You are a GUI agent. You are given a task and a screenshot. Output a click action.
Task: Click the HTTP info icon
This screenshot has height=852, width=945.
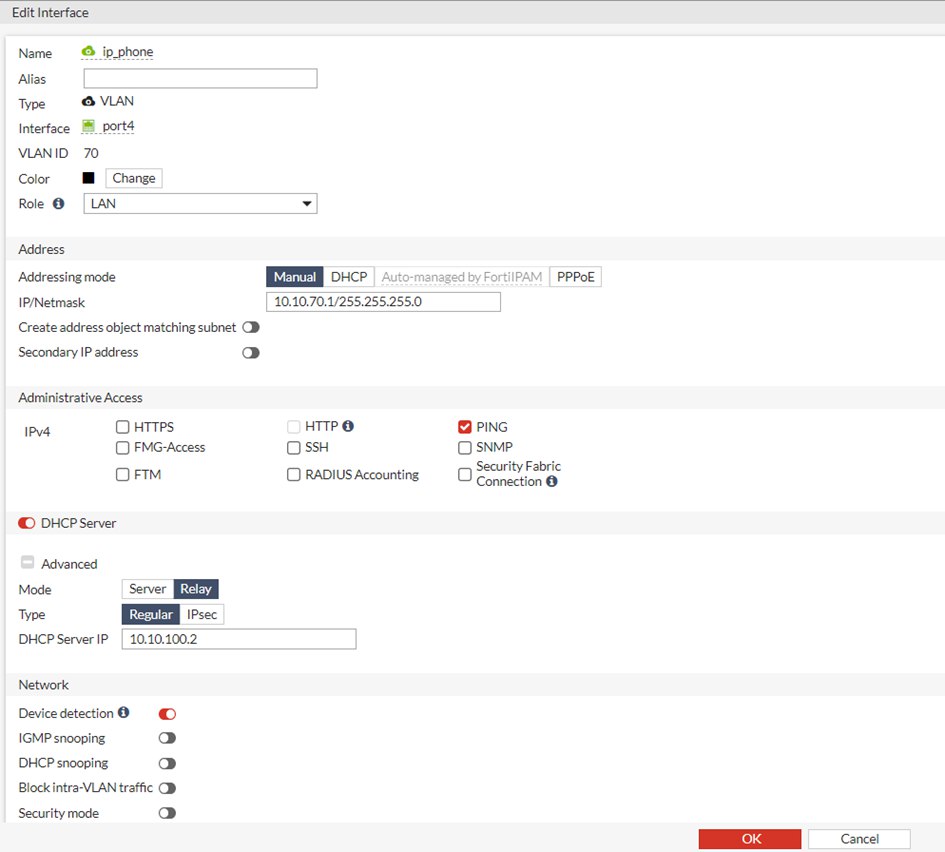(x=348, y=426)
